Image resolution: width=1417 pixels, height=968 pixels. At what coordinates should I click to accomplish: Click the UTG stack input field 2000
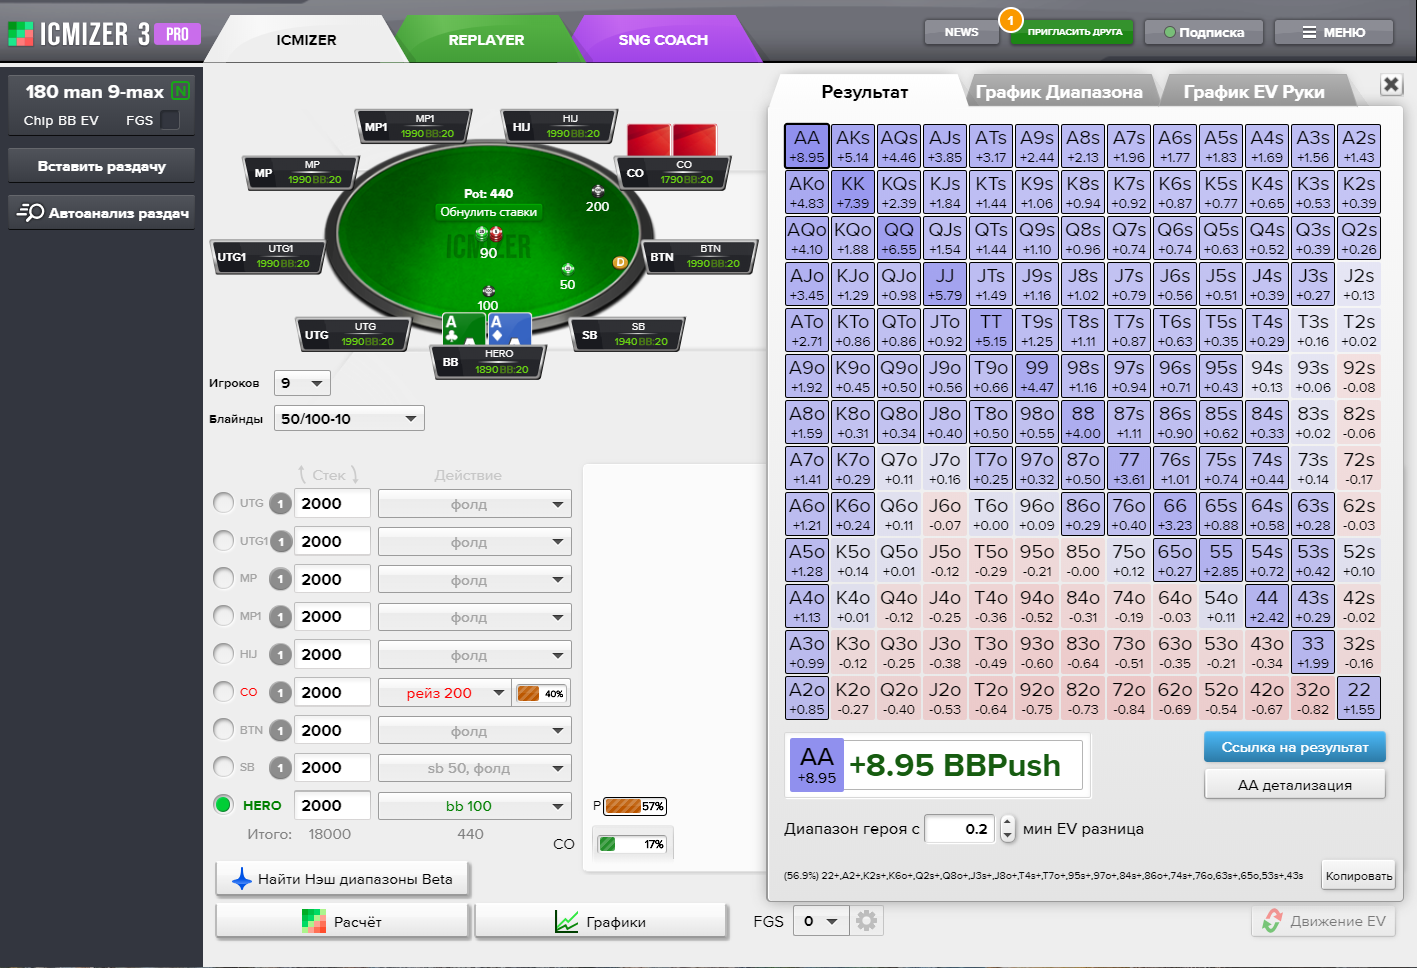point(333,503)
